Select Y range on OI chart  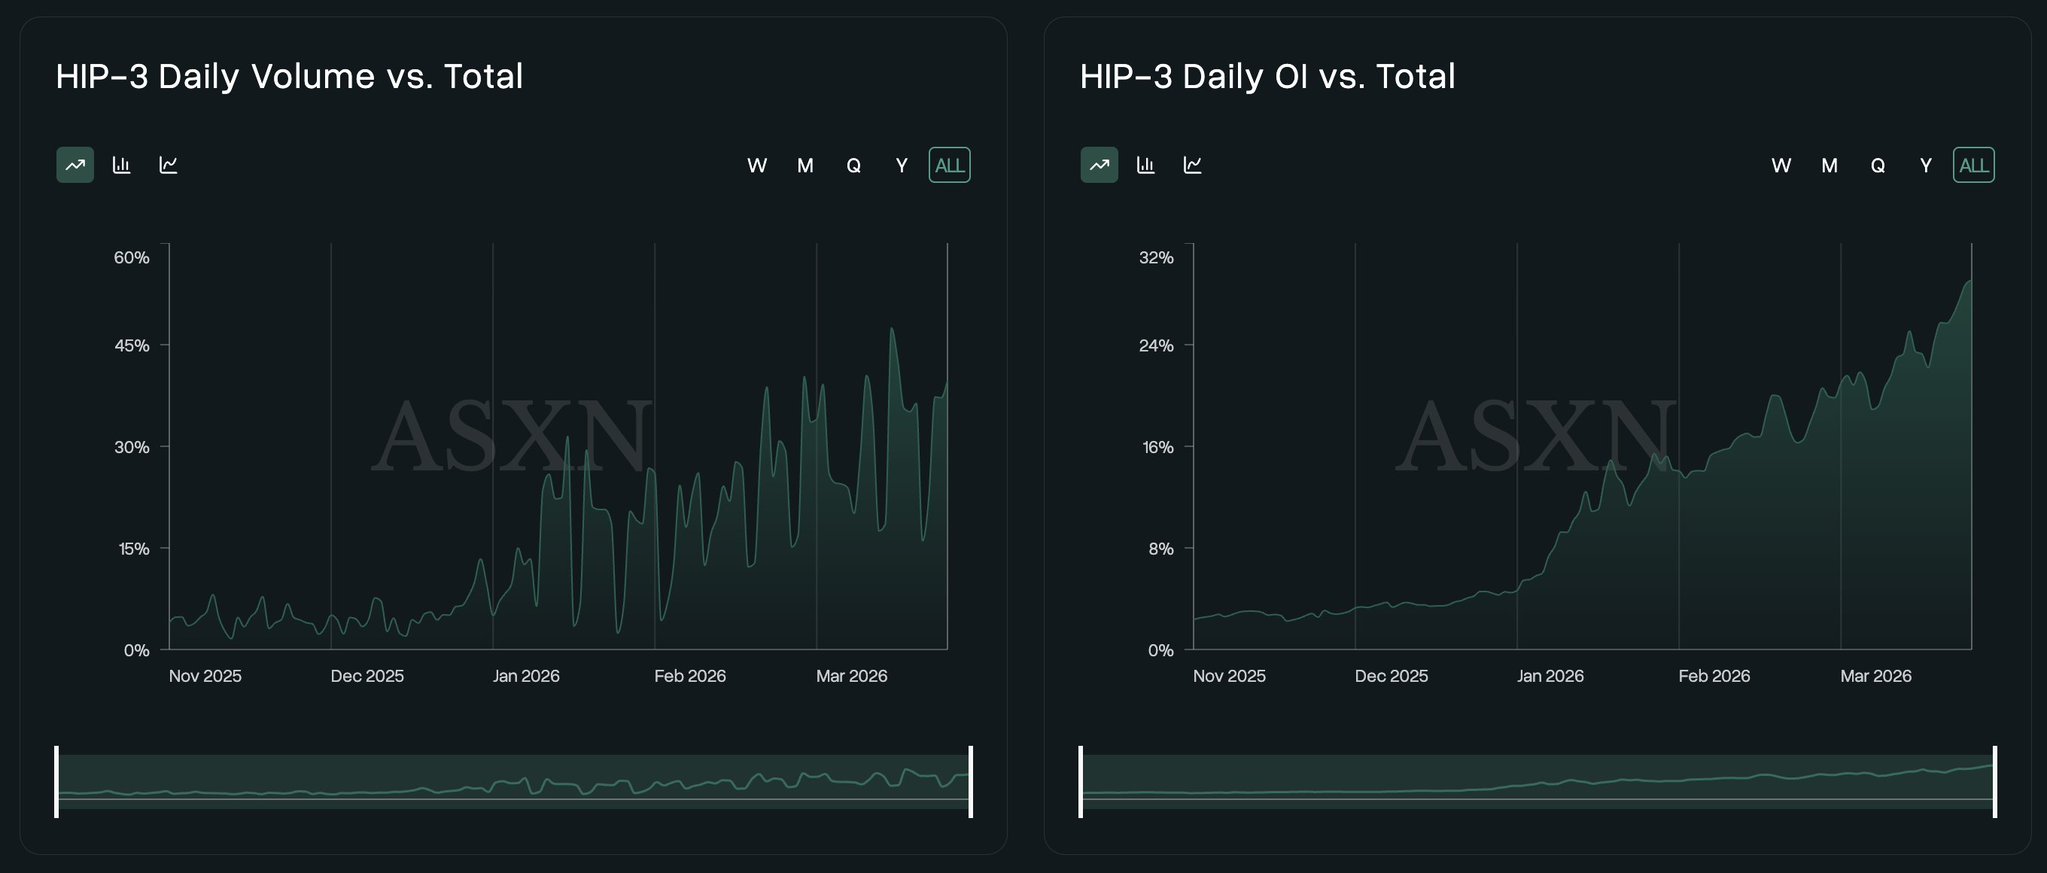point(1925,166)
